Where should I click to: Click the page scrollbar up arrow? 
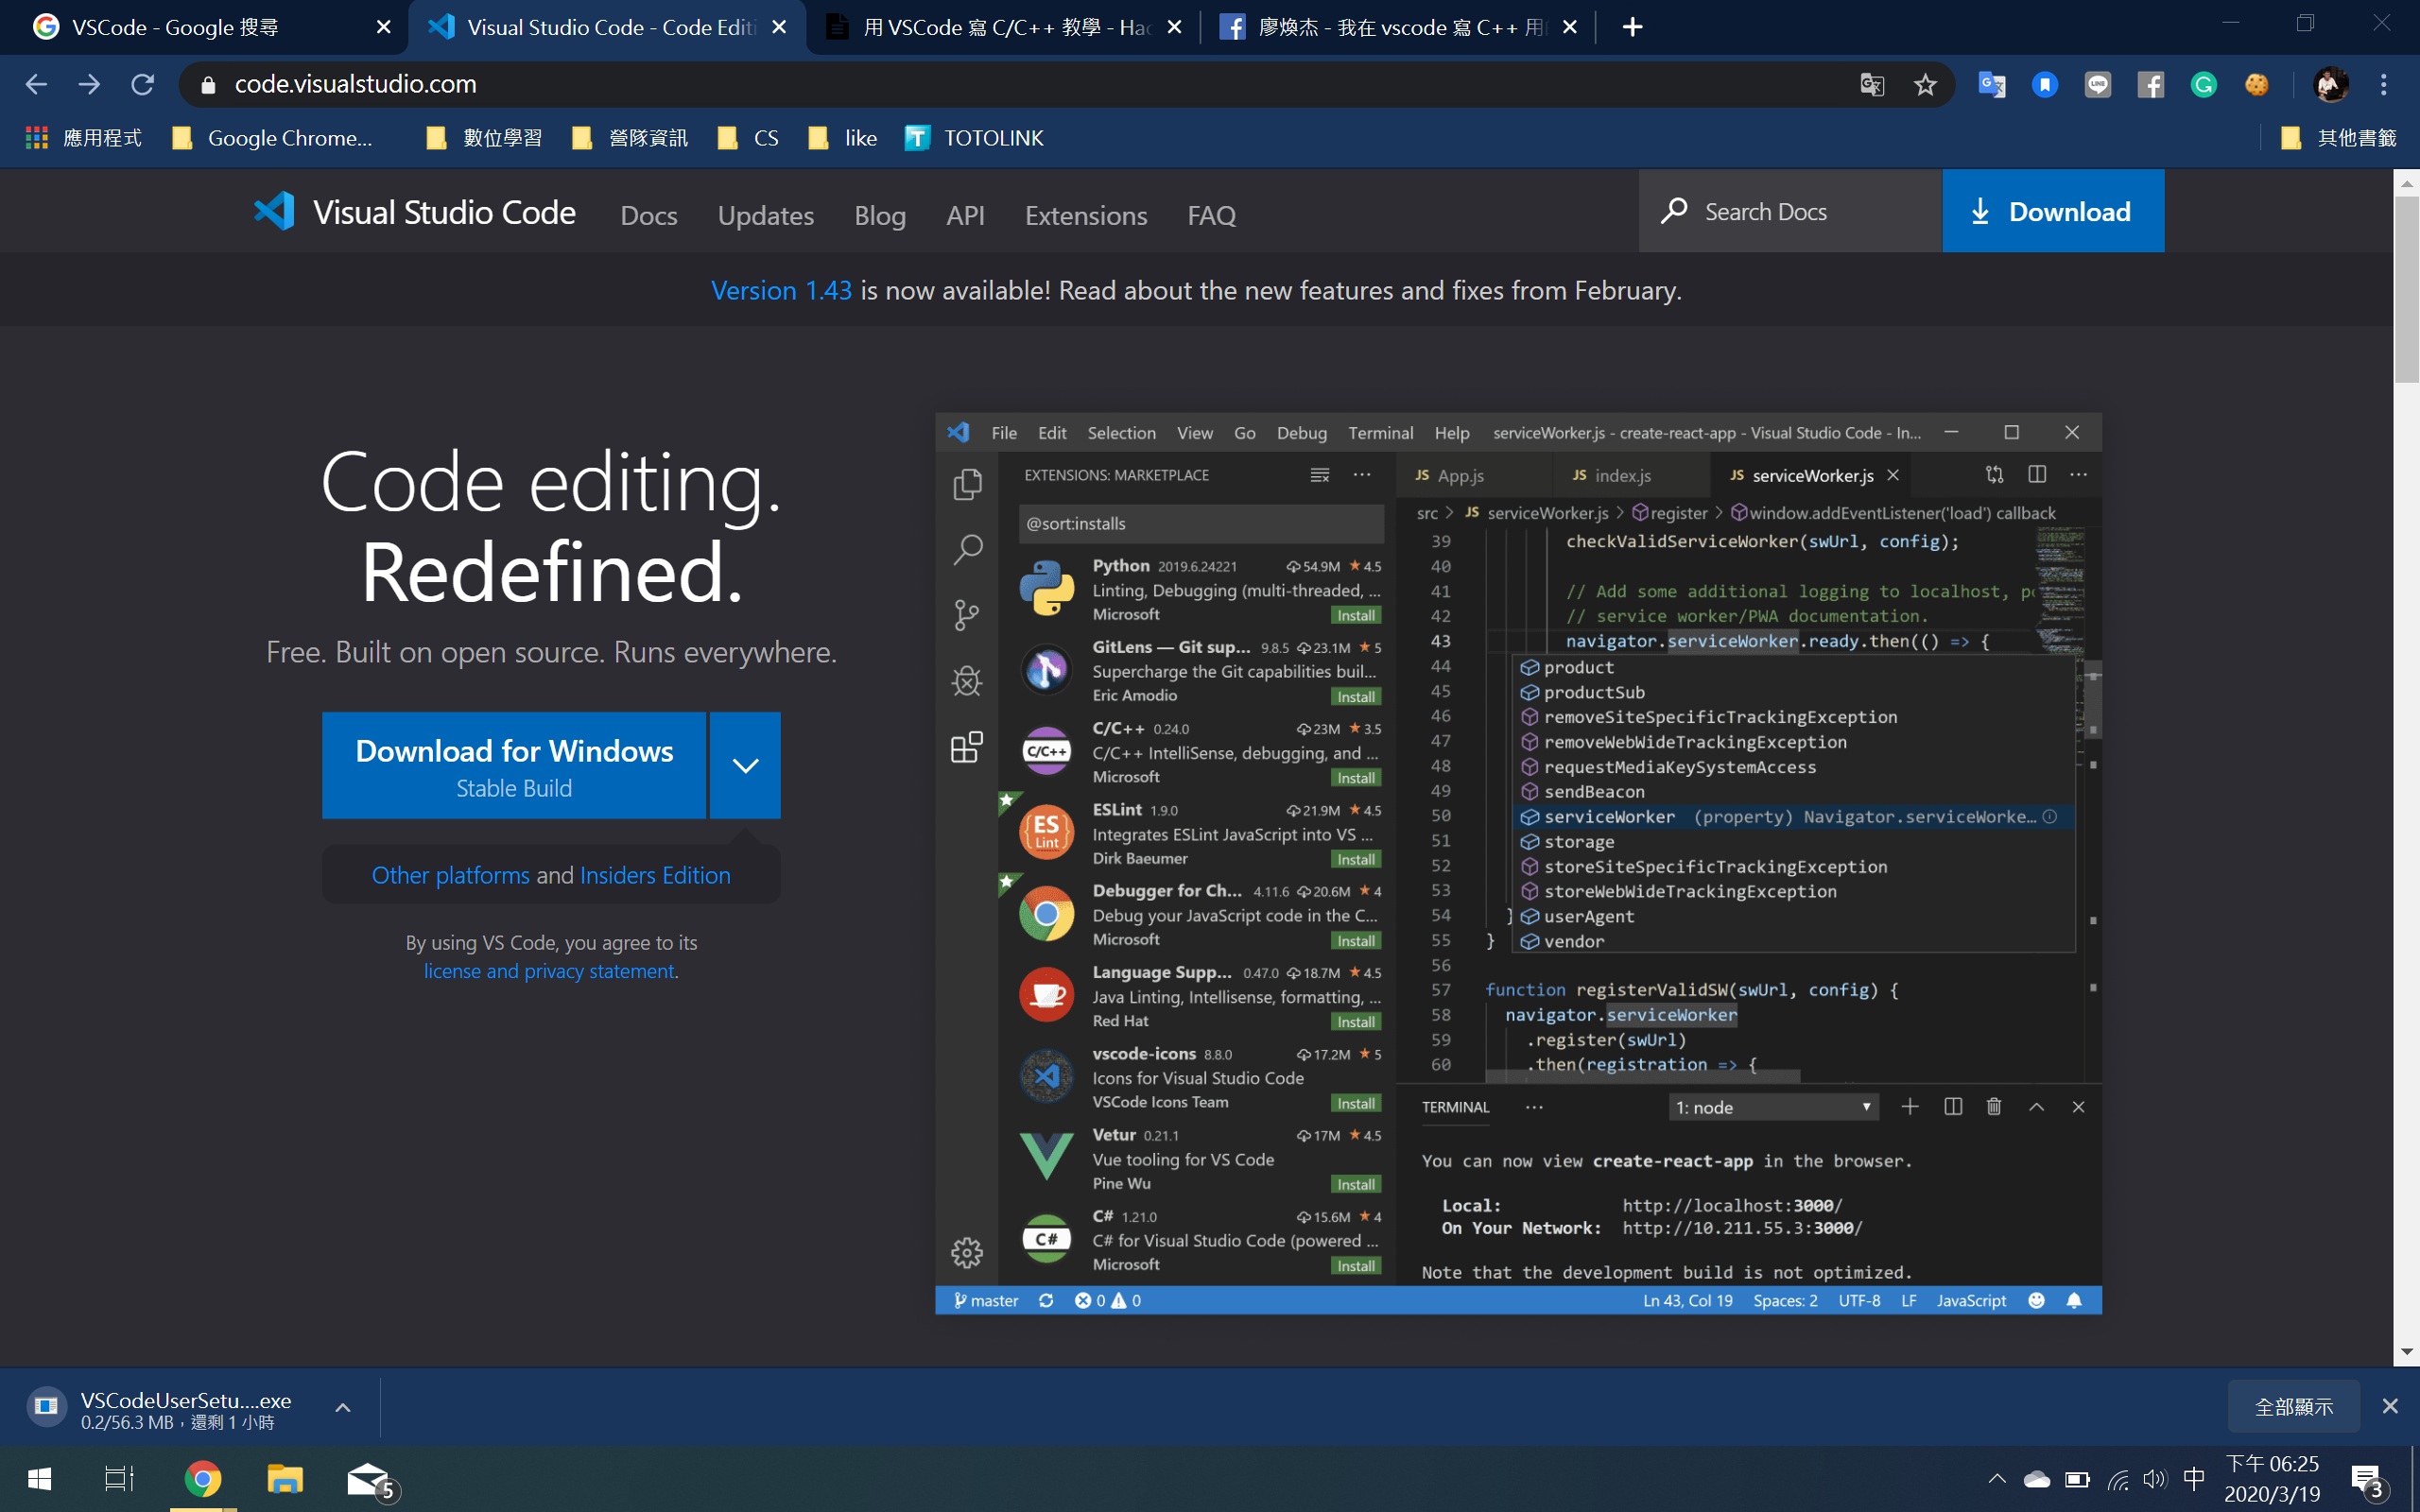tap(2406, 183)
